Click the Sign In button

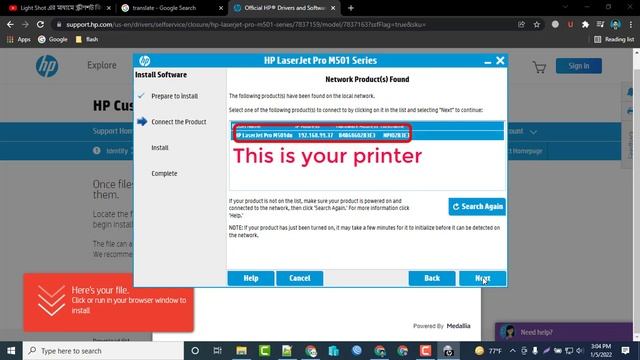point(578,66)
